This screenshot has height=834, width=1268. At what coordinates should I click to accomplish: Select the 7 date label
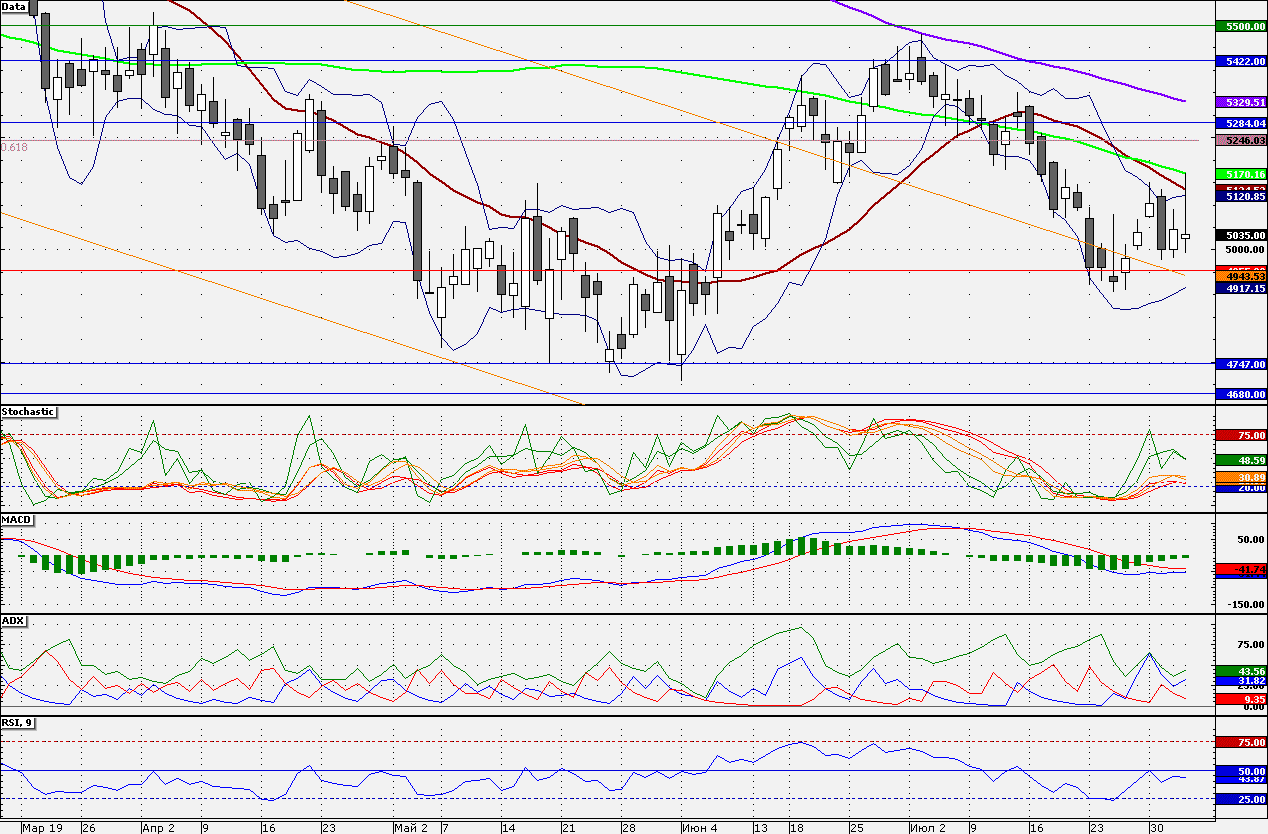point(445,828)
